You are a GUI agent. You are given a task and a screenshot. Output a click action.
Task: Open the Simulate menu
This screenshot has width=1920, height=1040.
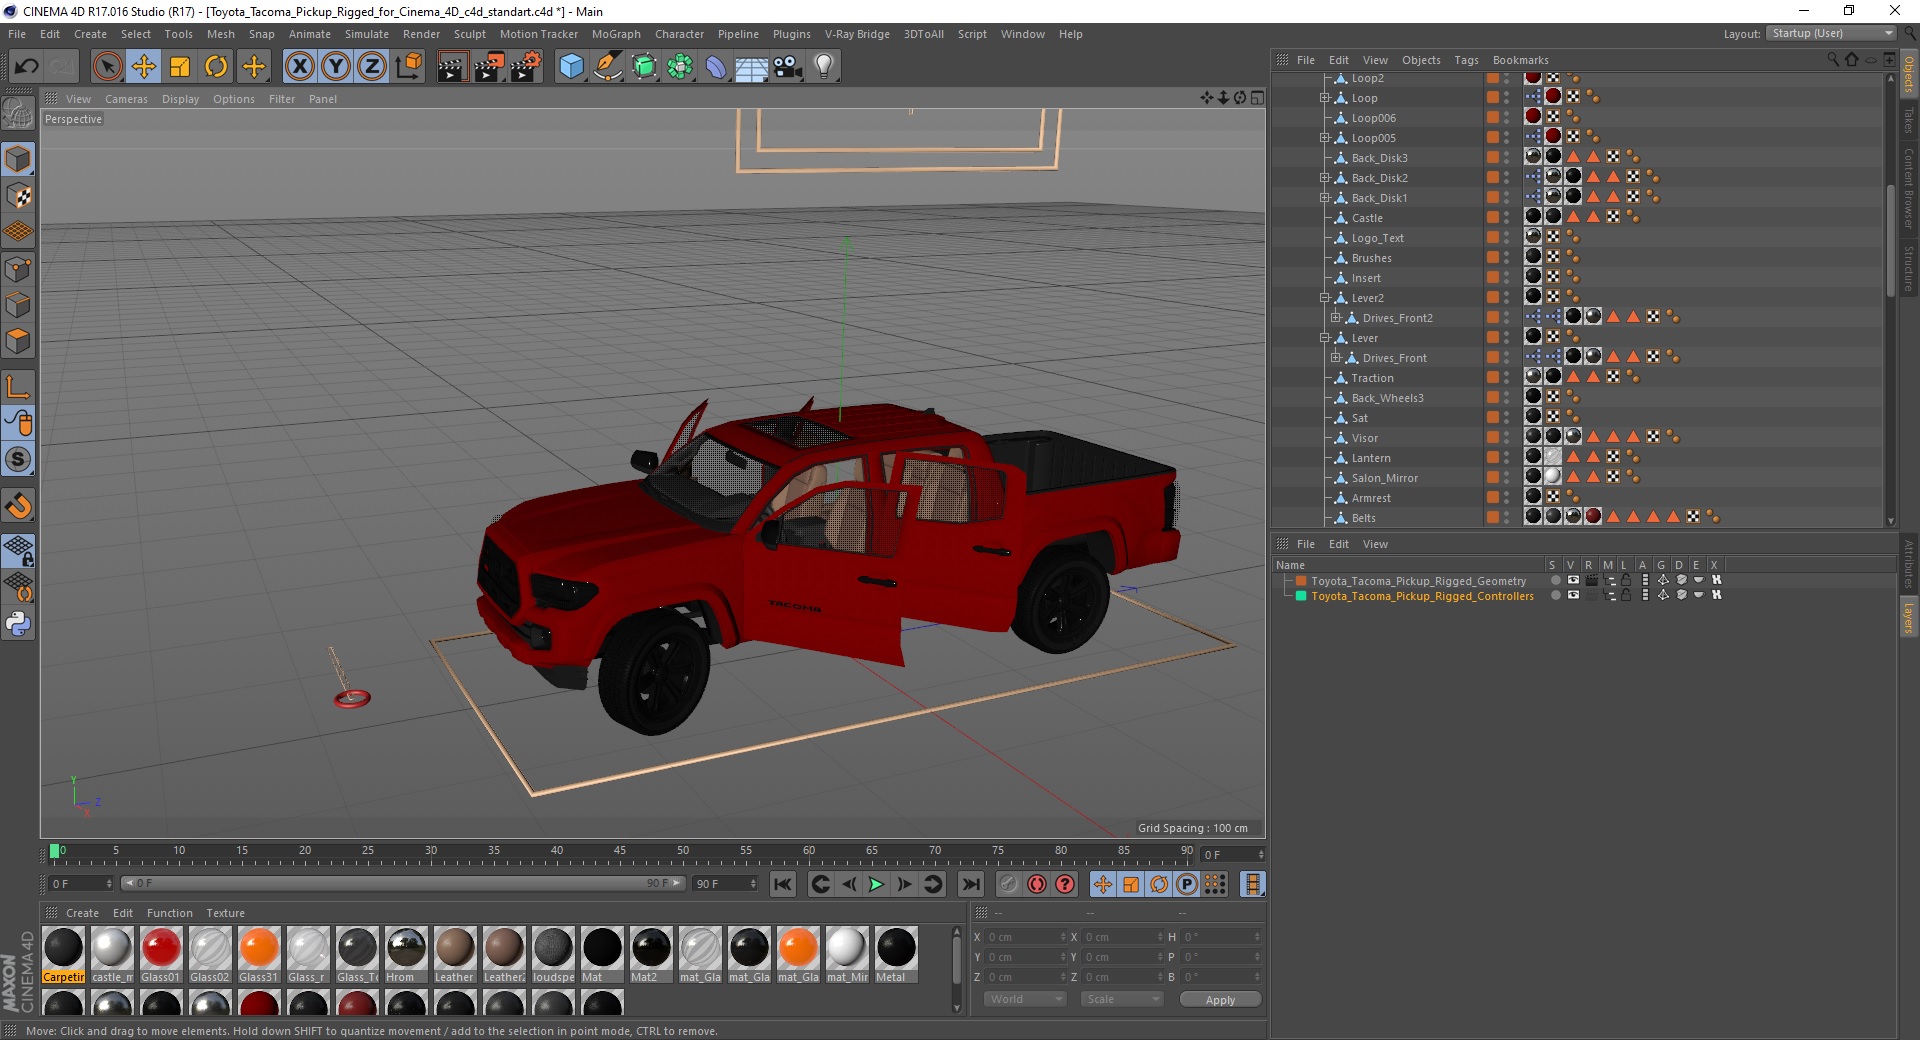pyautogui.click(x=367, y=34)
